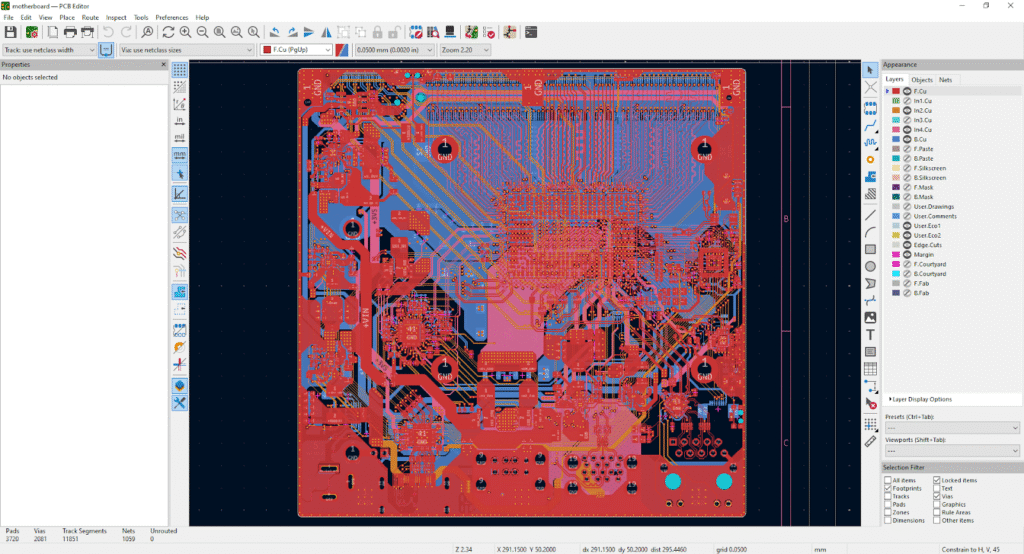Enable the Tracks selection filter checkbox
The height and width of the screenshot is (554, 1024).
tap(888, 496)
